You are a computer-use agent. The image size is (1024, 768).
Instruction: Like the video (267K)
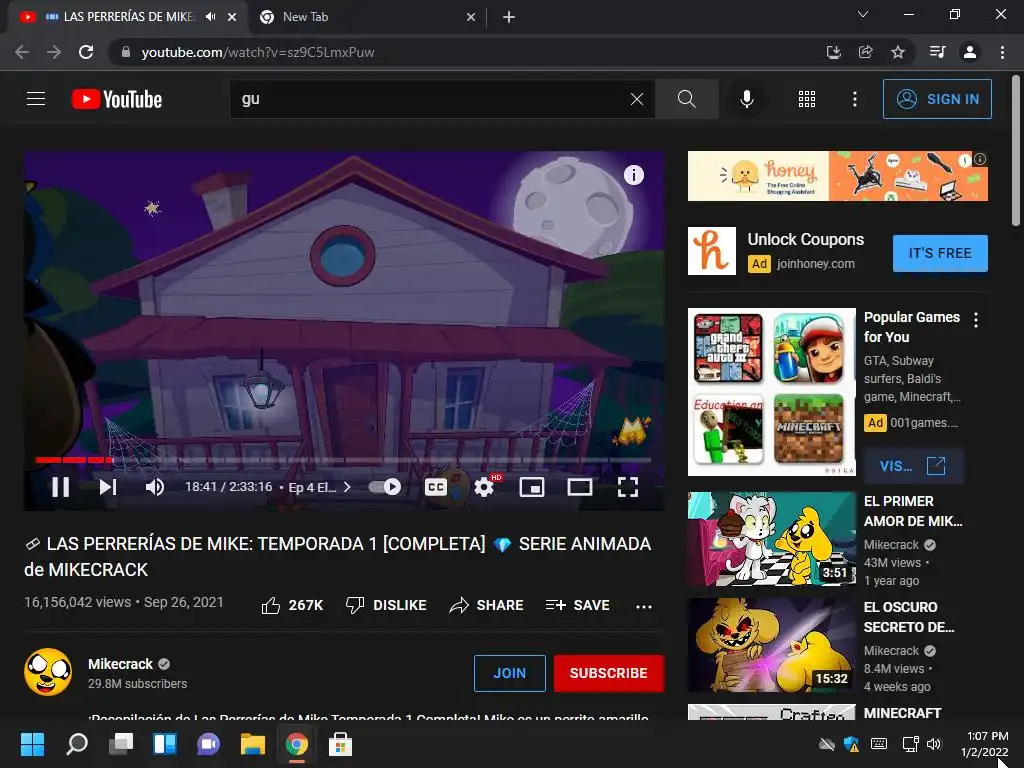pos(292,605)
